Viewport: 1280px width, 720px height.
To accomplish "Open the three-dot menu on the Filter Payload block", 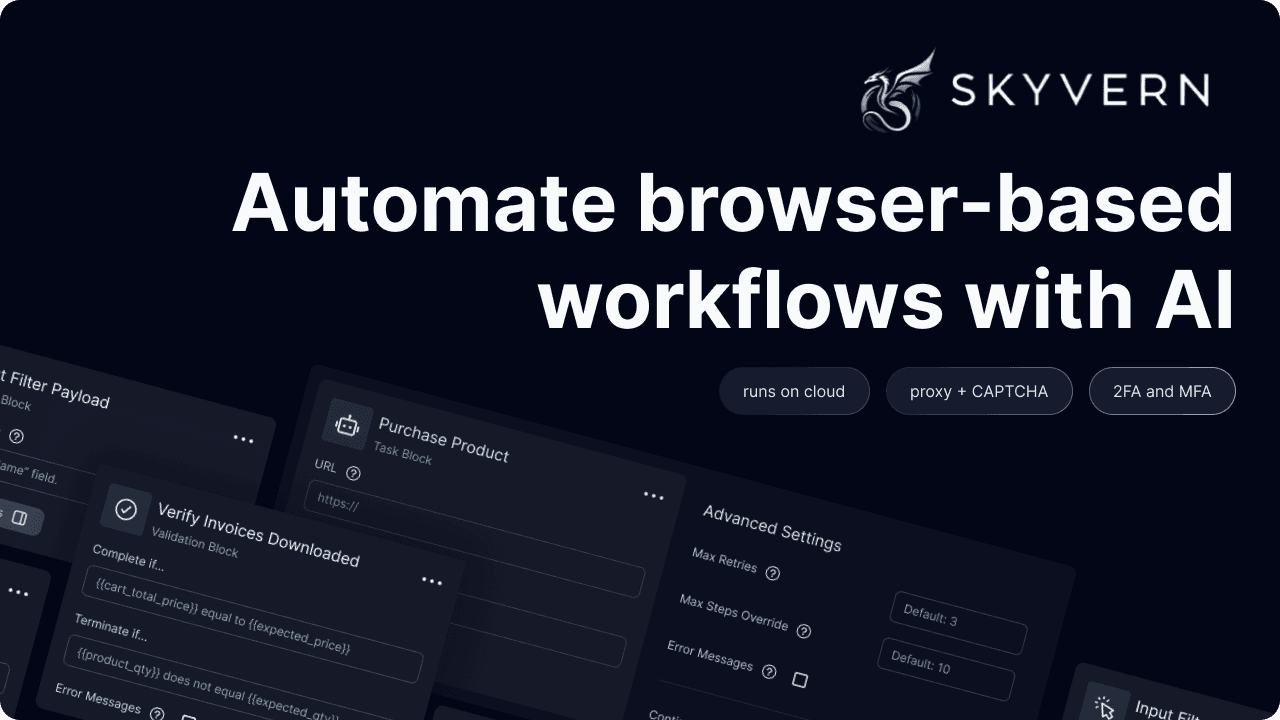I will 243,438.
